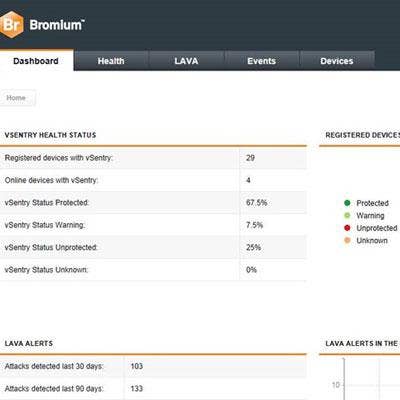Click Attacks detected last 30 days row

point(153,366)
